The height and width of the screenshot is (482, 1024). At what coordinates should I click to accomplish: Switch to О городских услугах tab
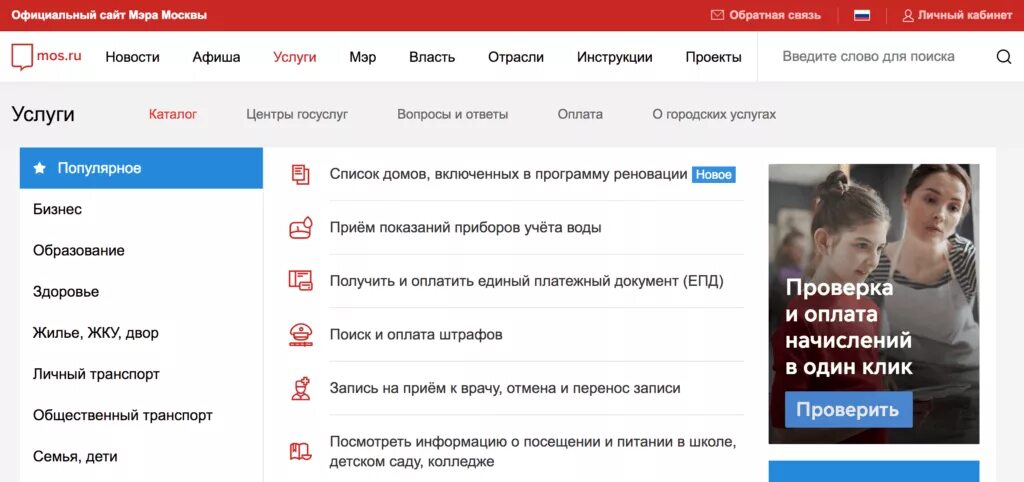coord(714,114)
